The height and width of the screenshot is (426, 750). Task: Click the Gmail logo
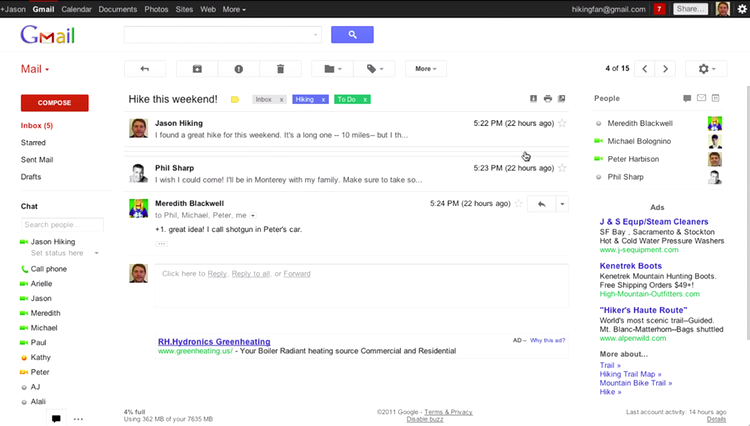(x=47, y=35)
